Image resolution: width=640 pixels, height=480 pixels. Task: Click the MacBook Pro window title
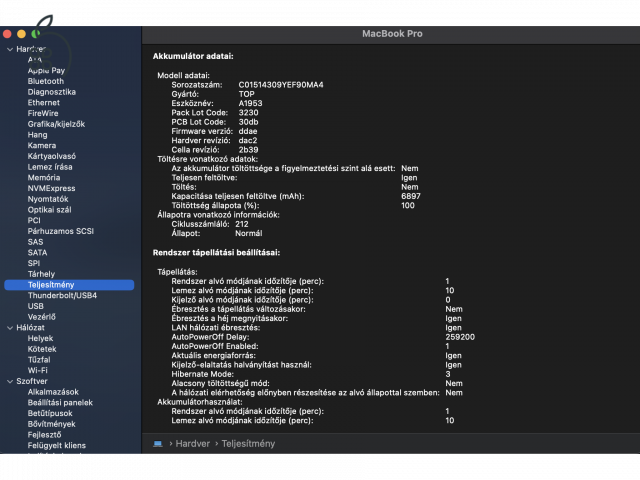coord(392,34)
